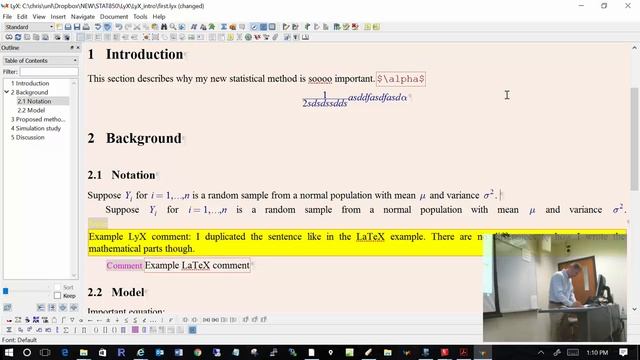Toggle the math toolbar button

tap(263, 27)
